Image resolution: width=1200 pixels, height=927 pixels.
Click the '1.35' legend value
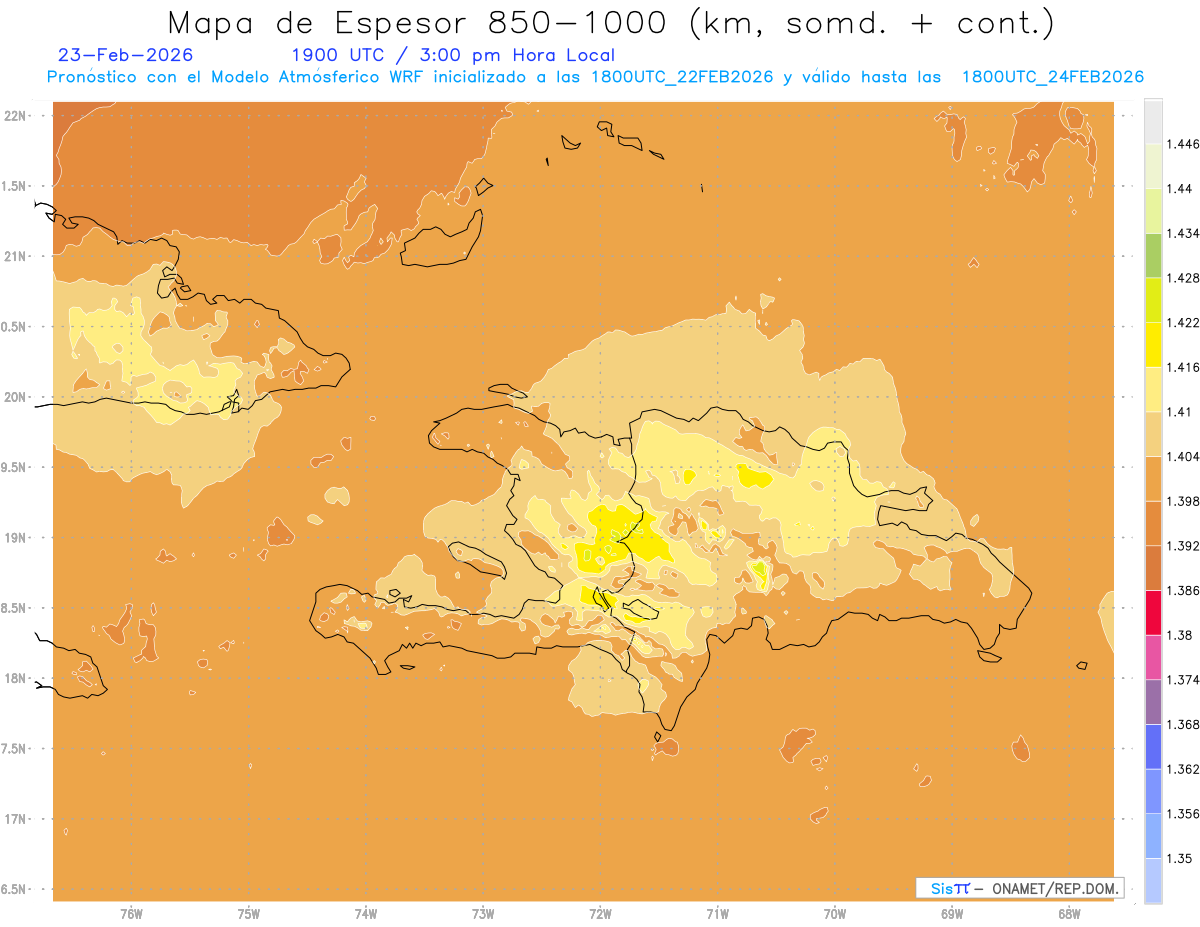[x=1180, y=858]
